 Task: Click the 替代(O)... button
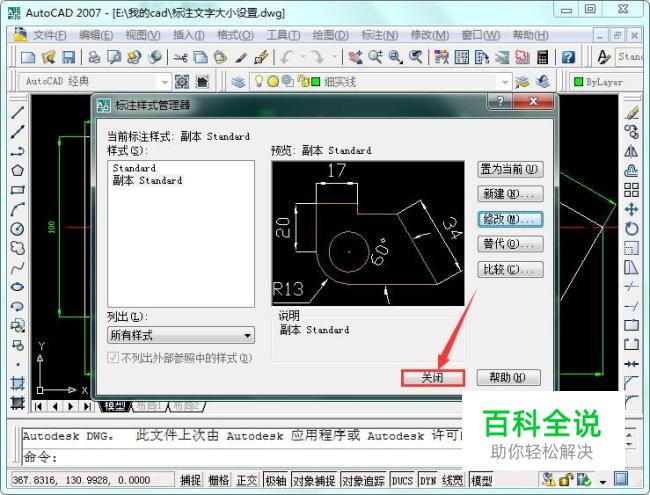pos(510,244)
